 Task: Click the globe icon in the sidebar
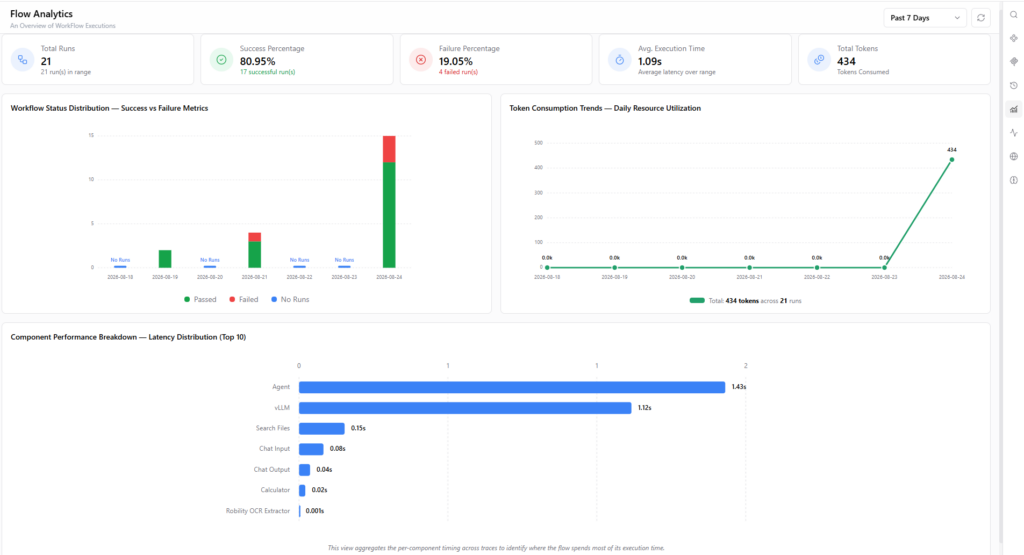point(1014,156)
